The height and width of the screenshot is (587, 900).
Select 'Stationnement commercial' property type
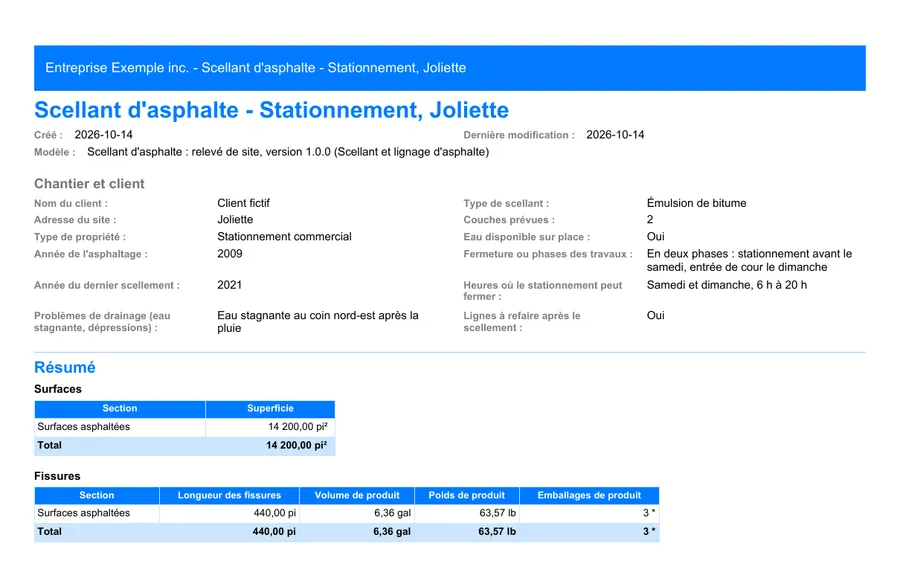284,236
